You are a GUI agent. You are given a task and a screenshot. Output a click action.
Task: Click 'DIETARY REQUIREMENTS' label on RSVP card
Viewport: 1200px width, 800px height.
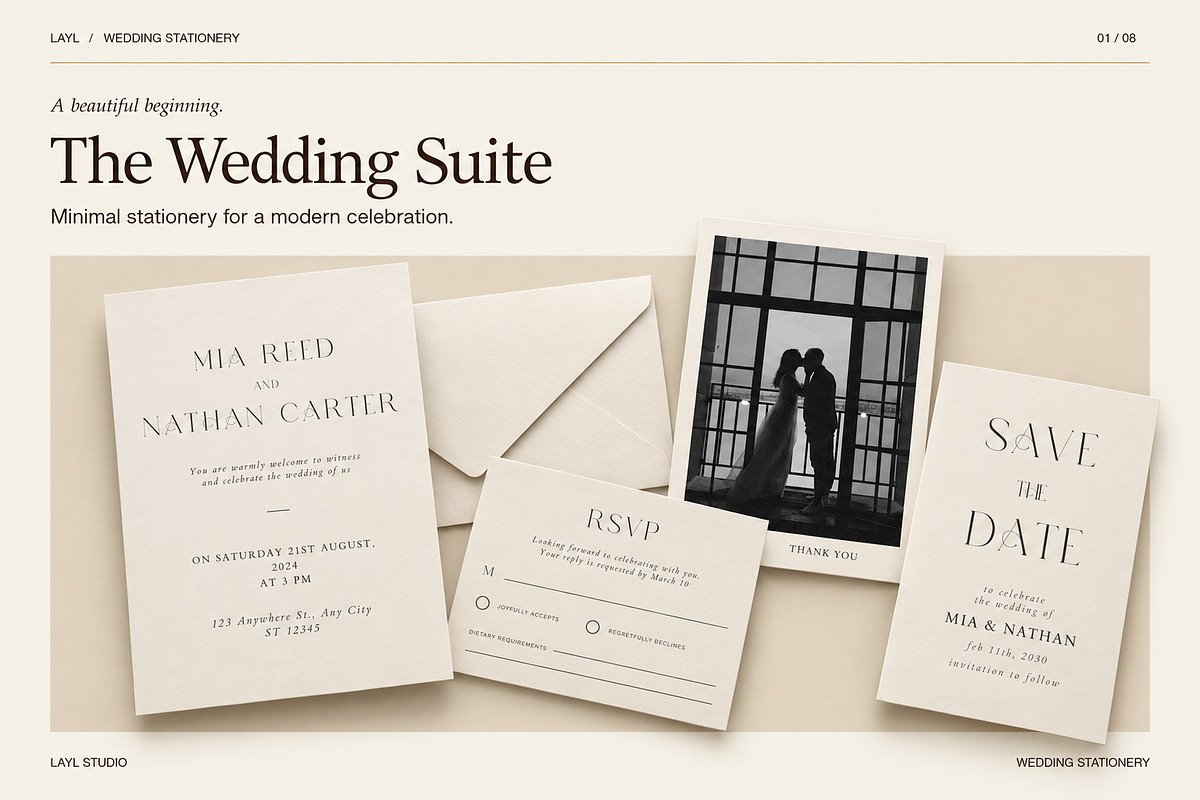[508, 640]
